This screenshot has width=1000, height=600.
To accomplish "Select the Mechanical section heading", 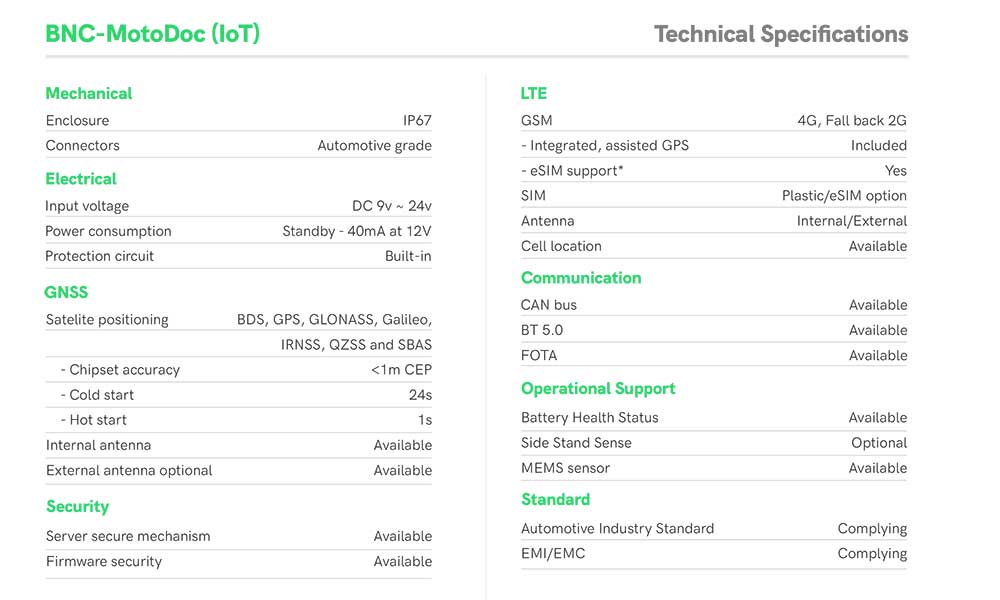I will coord(89,93).
